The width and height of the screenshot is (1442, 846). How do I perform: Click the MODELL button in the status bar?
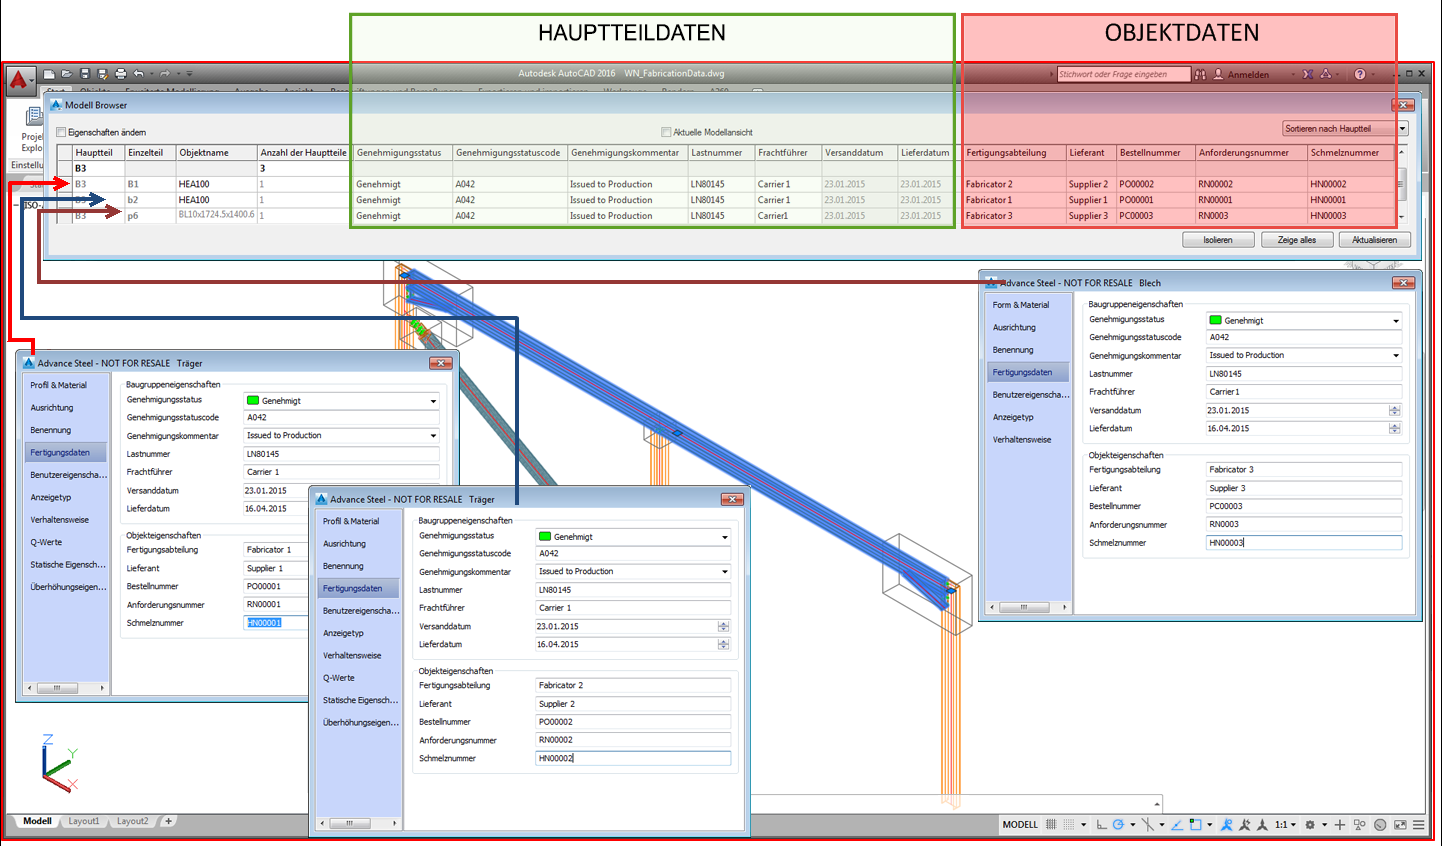pyautogui.click(x=1020, y=825)
